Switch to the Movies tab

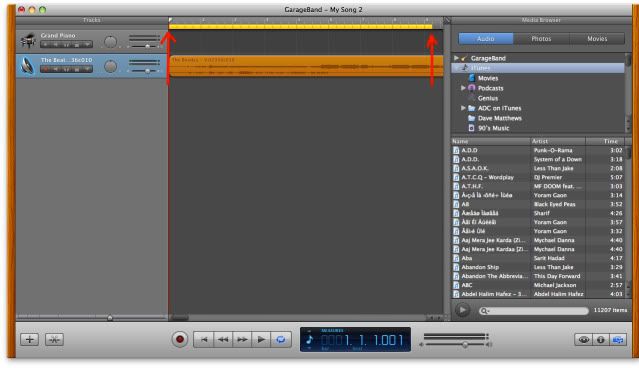click(597, 39)
